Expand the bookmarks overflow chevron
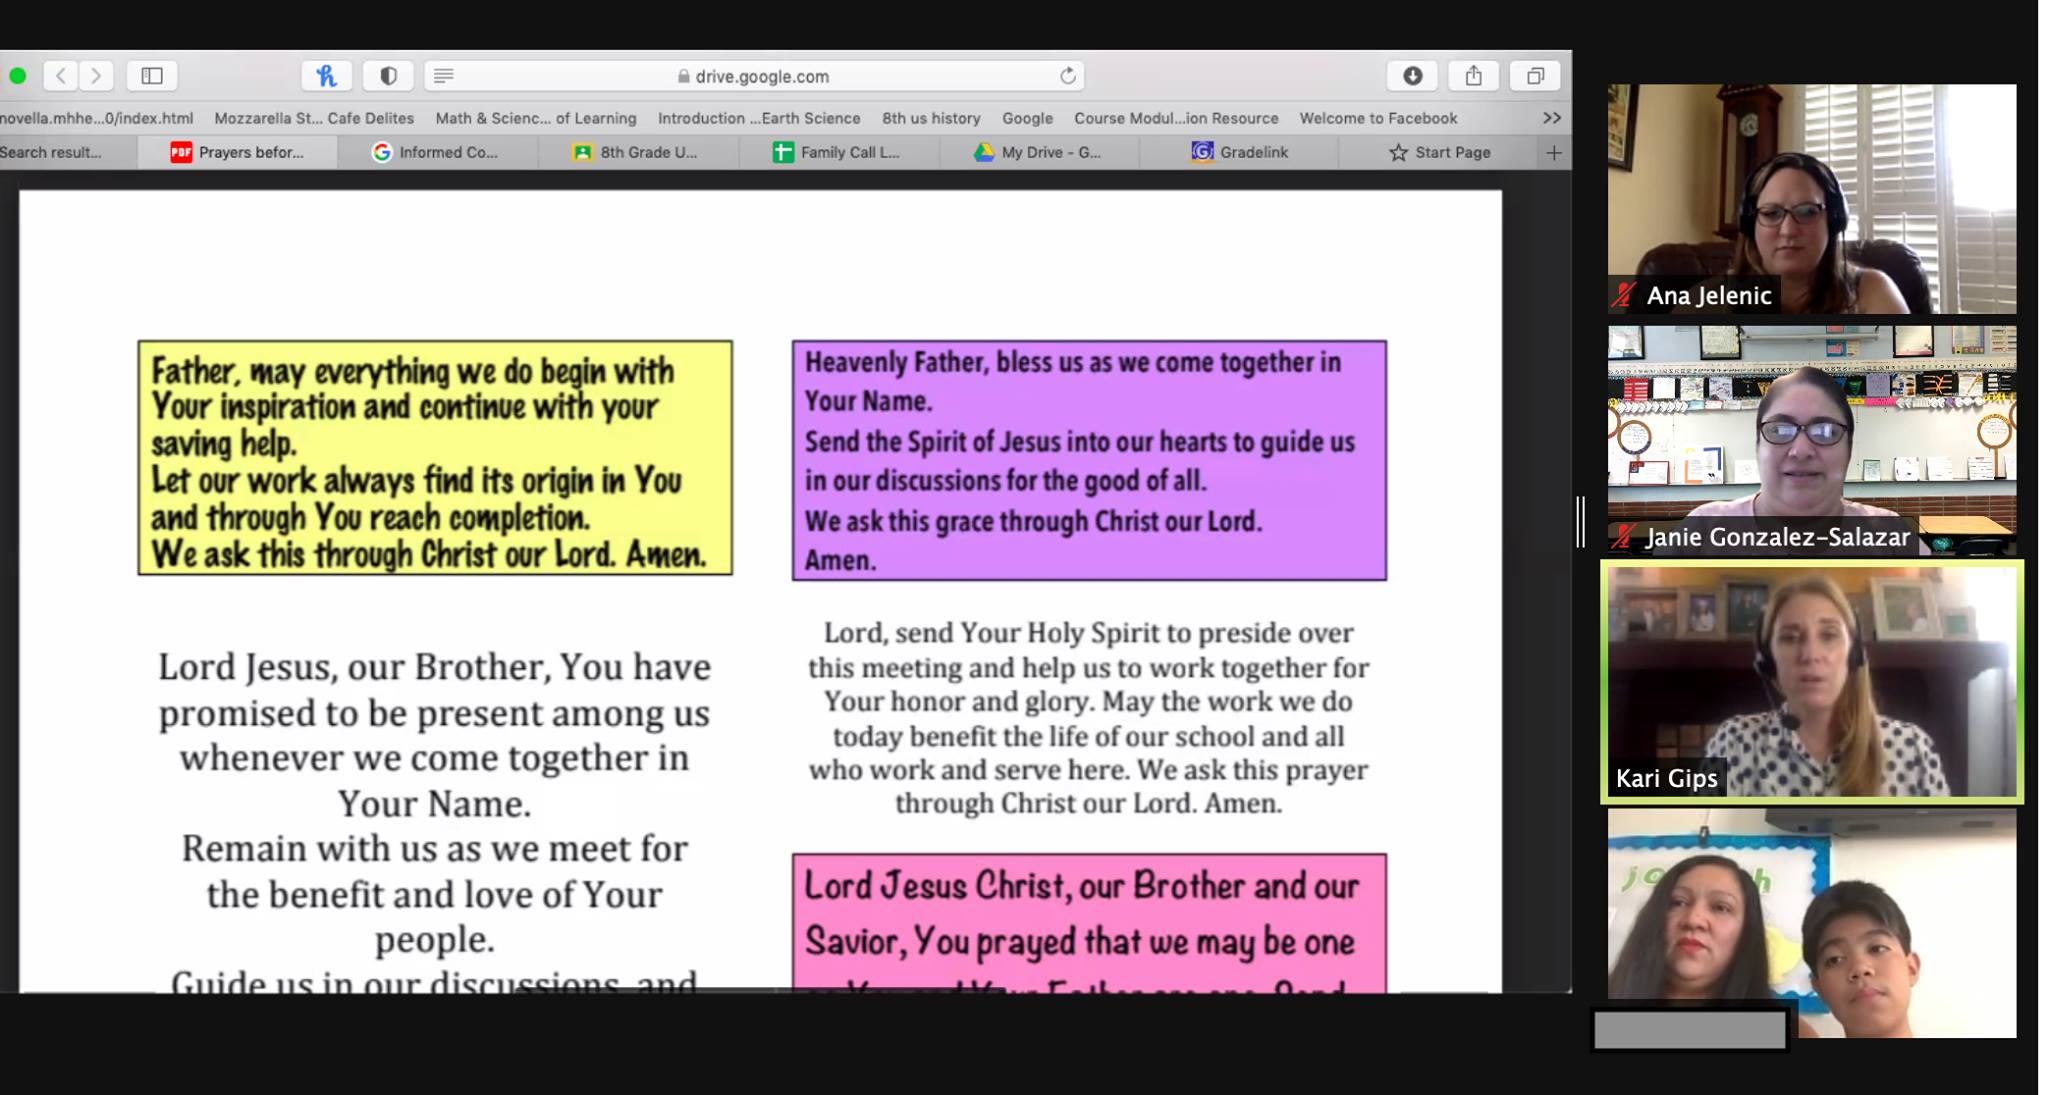Screen dimensions: 2048x1095 tap(1552, 118)
